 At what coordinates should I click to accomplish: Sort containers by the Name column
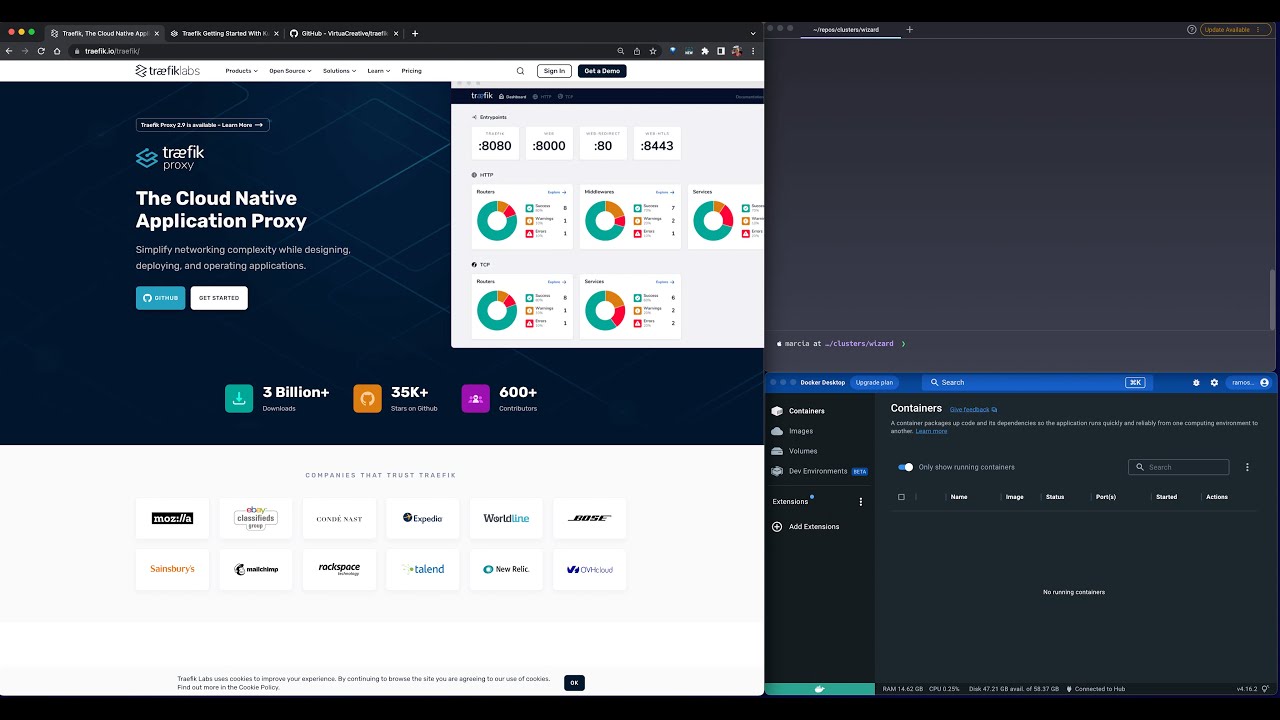point(959,497)
